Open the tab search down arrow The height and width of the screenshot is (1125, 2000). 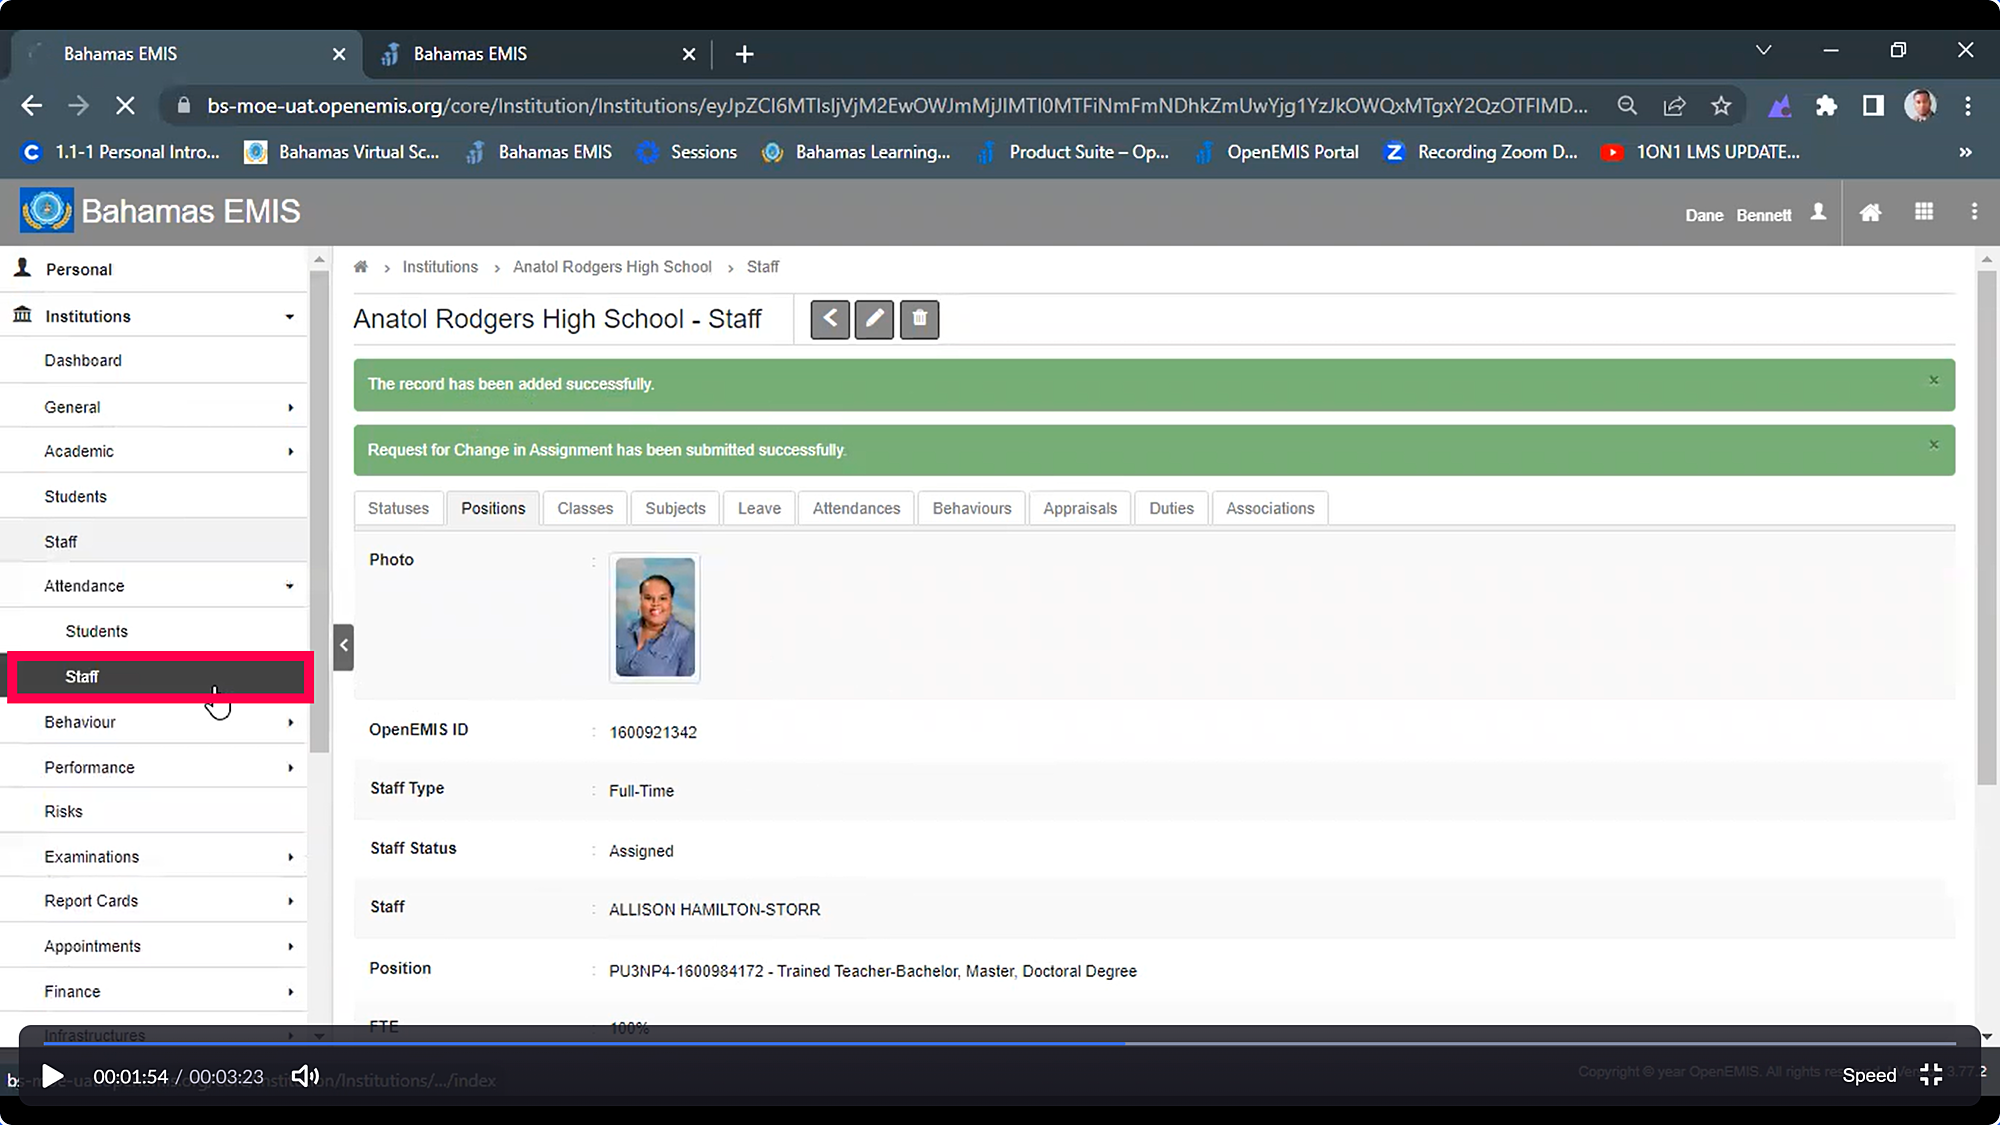click(x=1764, y=50)
